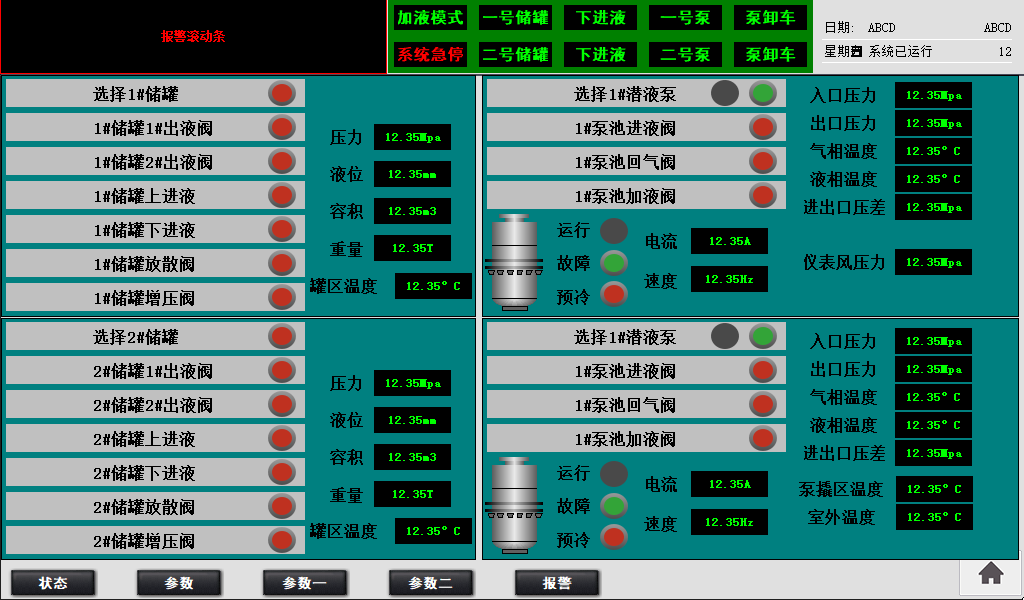Viewport: 1024px width, 600px height.
Task: Select the 一号储罐 button in top bar
Action: click(515, 18)
